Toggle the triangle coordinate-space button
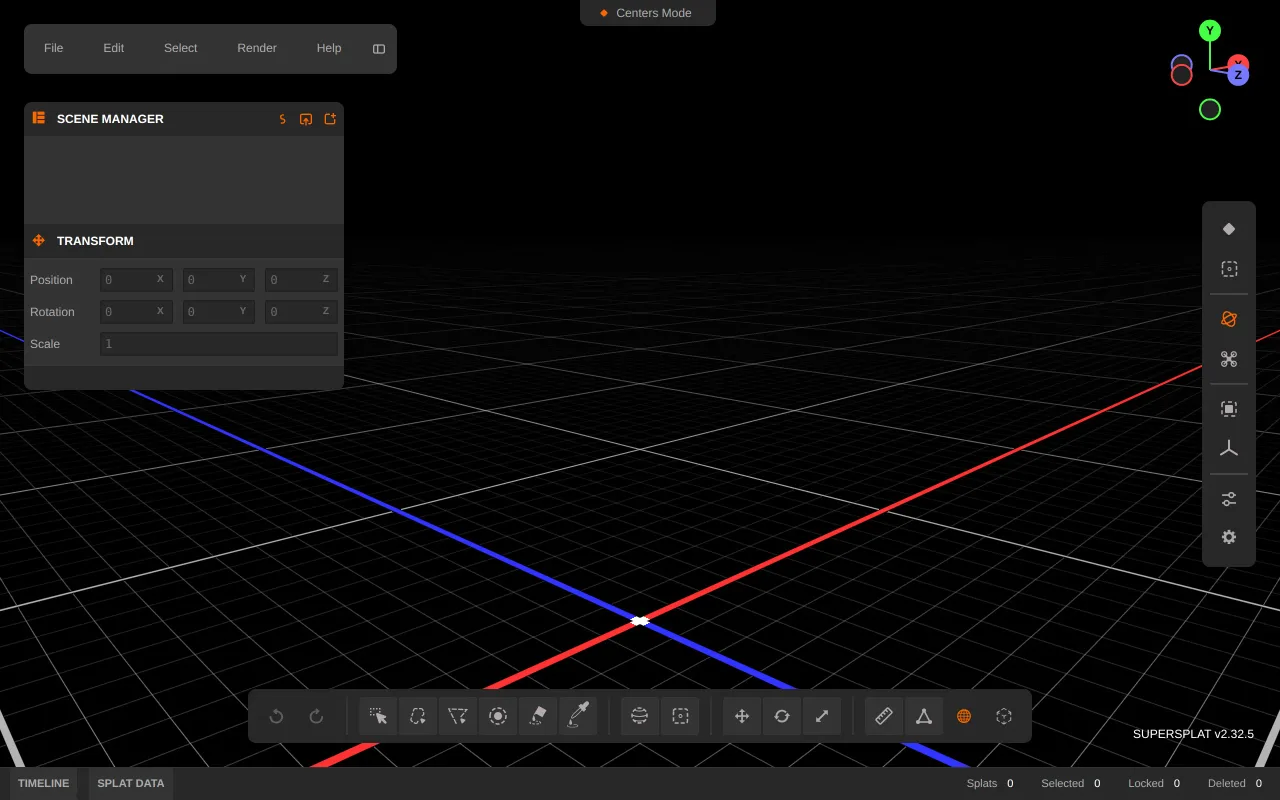This screenshot has height=800, width=1280. pyautogui.click(x=924, y=716)
